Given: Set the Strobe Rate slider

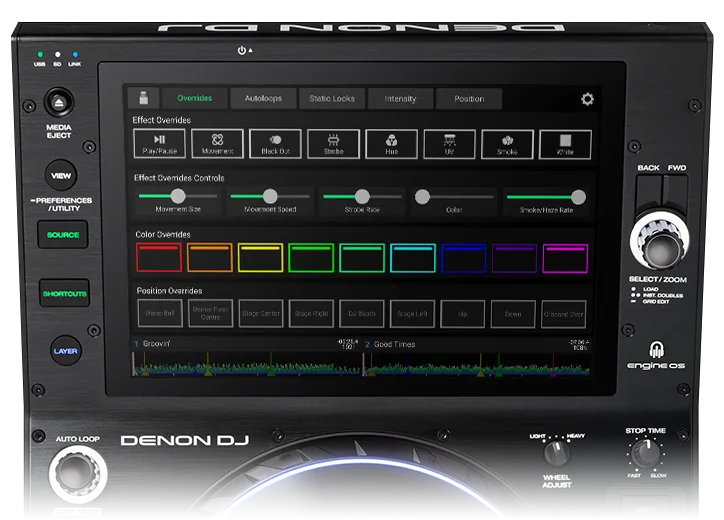Looking at the screenshot, I should pyautogui.click(x=362, y=196).
